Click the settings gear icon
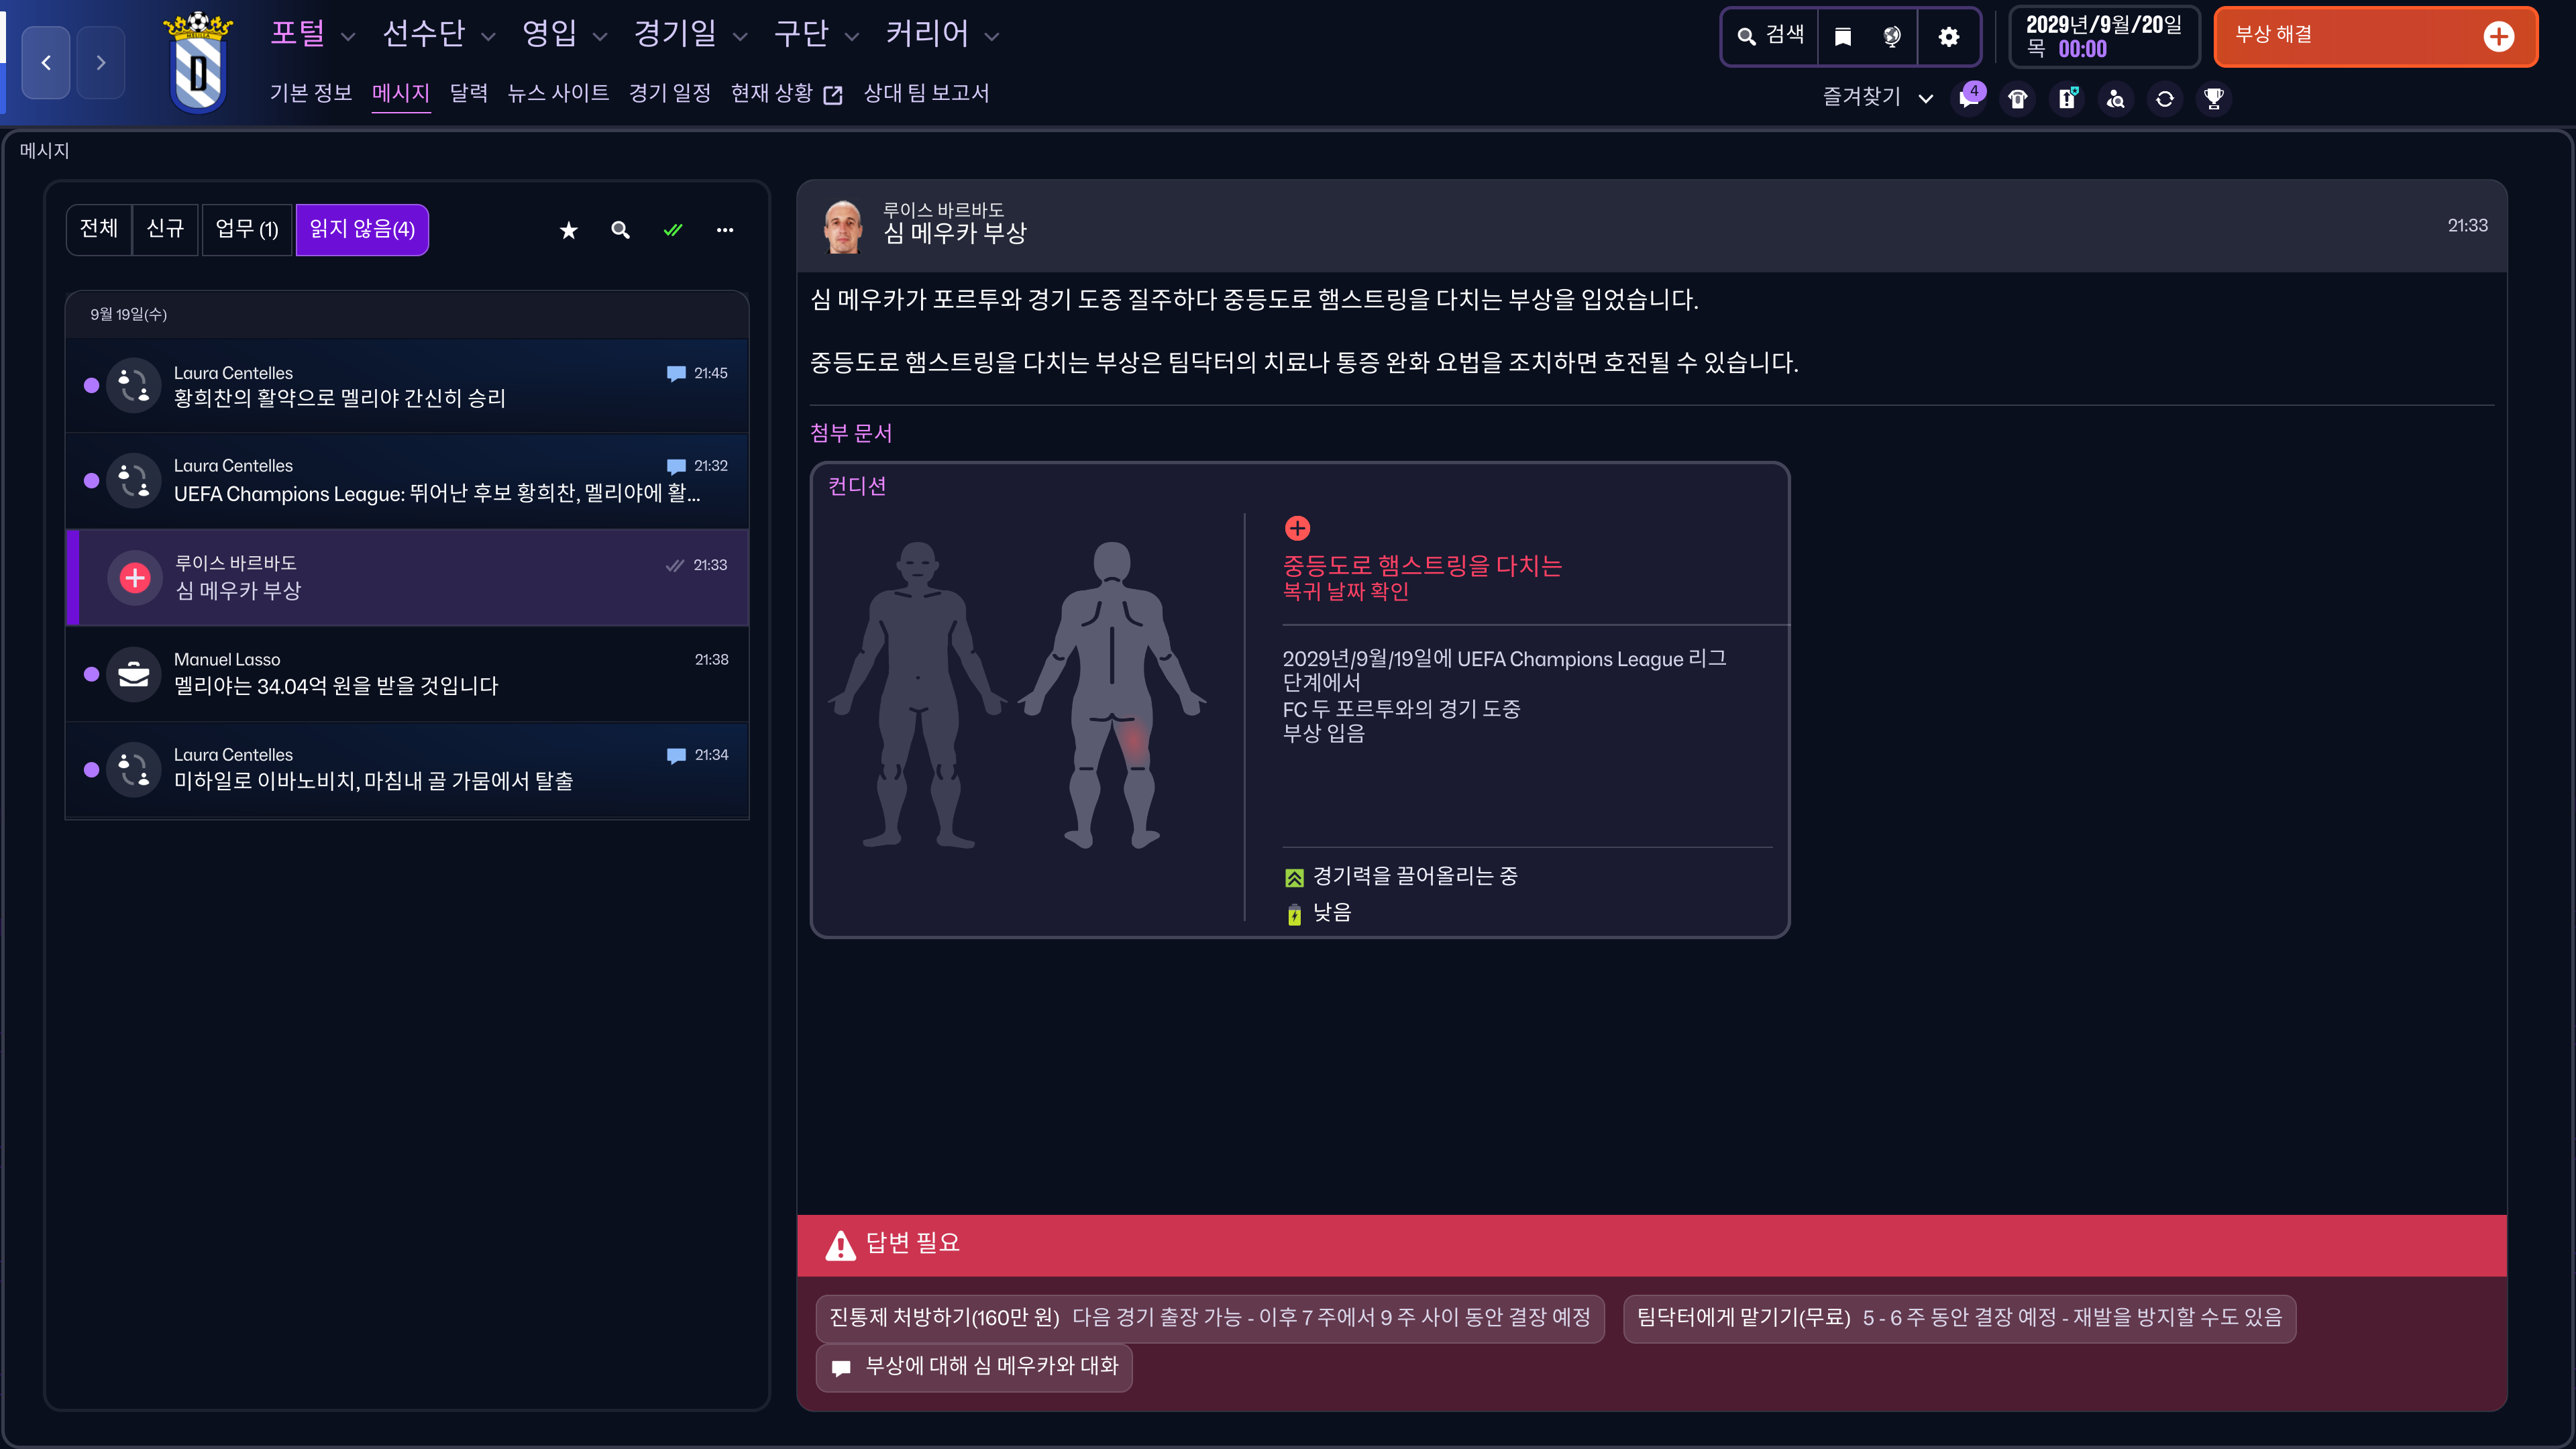Image resolution: width=2576 pixels, height=1449 pixels. click(x=1948, y=37)
